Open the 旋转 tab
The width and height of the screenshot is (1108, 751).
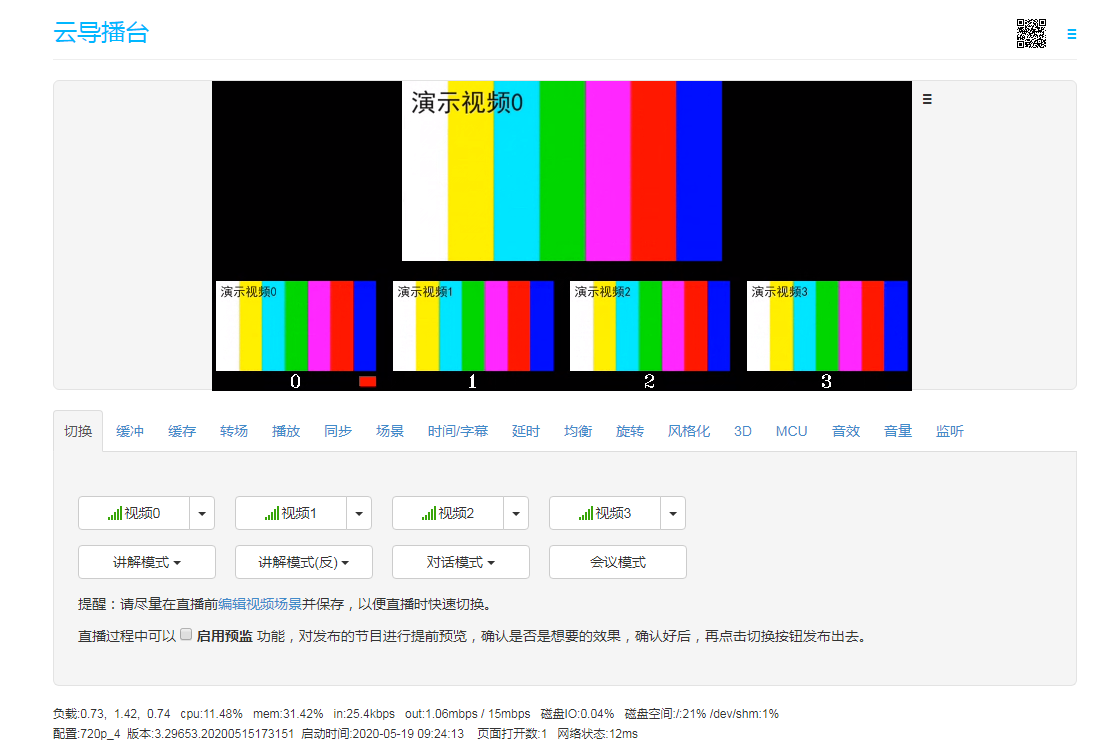pyautogui.click(x=630, y=431)
